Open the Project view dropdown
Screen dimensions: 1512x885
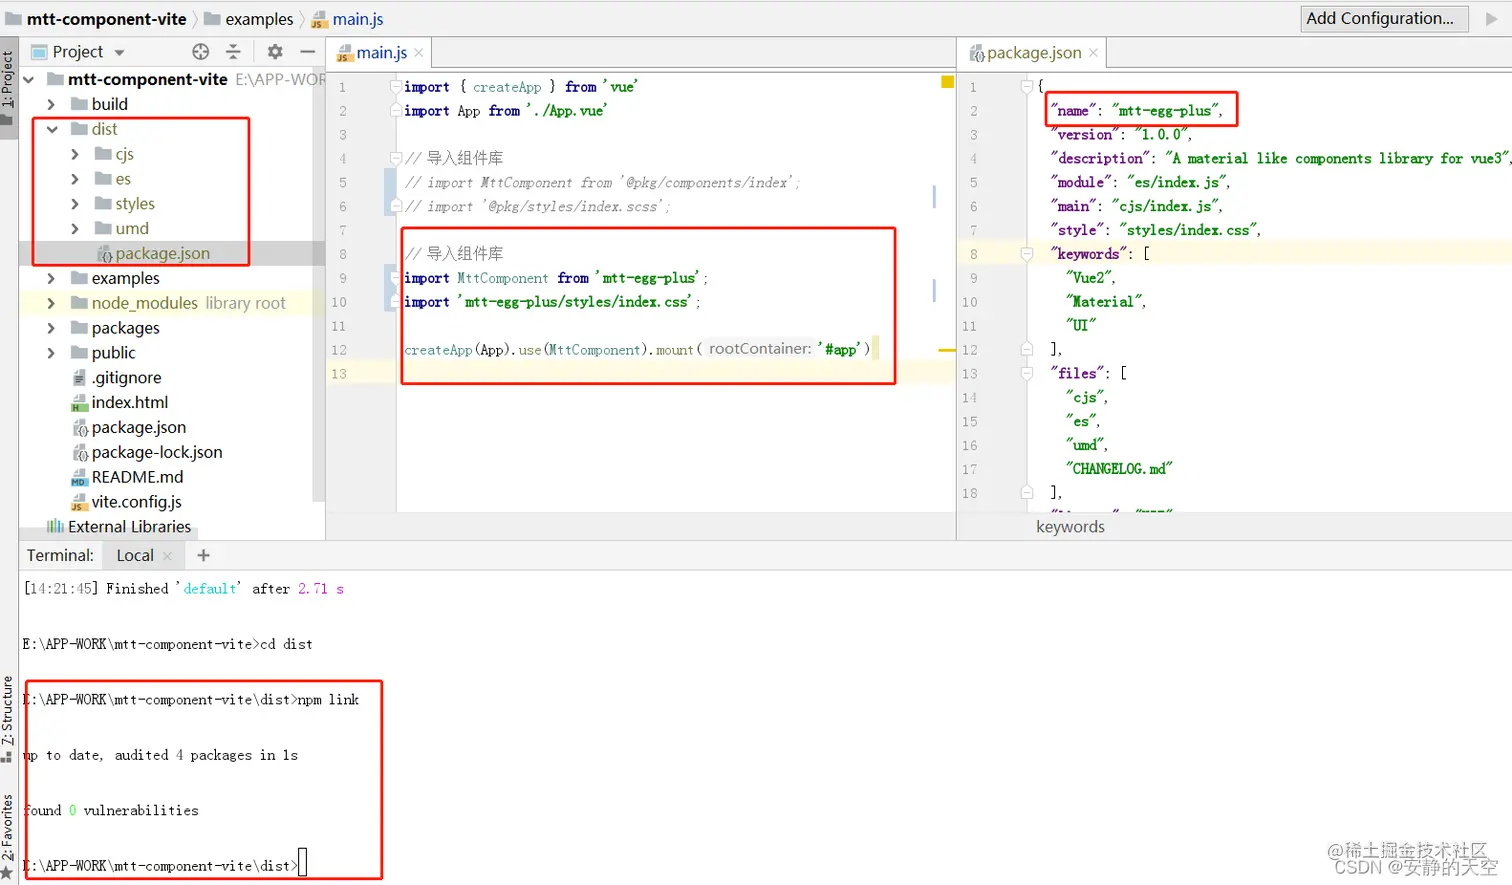[x=119, y=52]
